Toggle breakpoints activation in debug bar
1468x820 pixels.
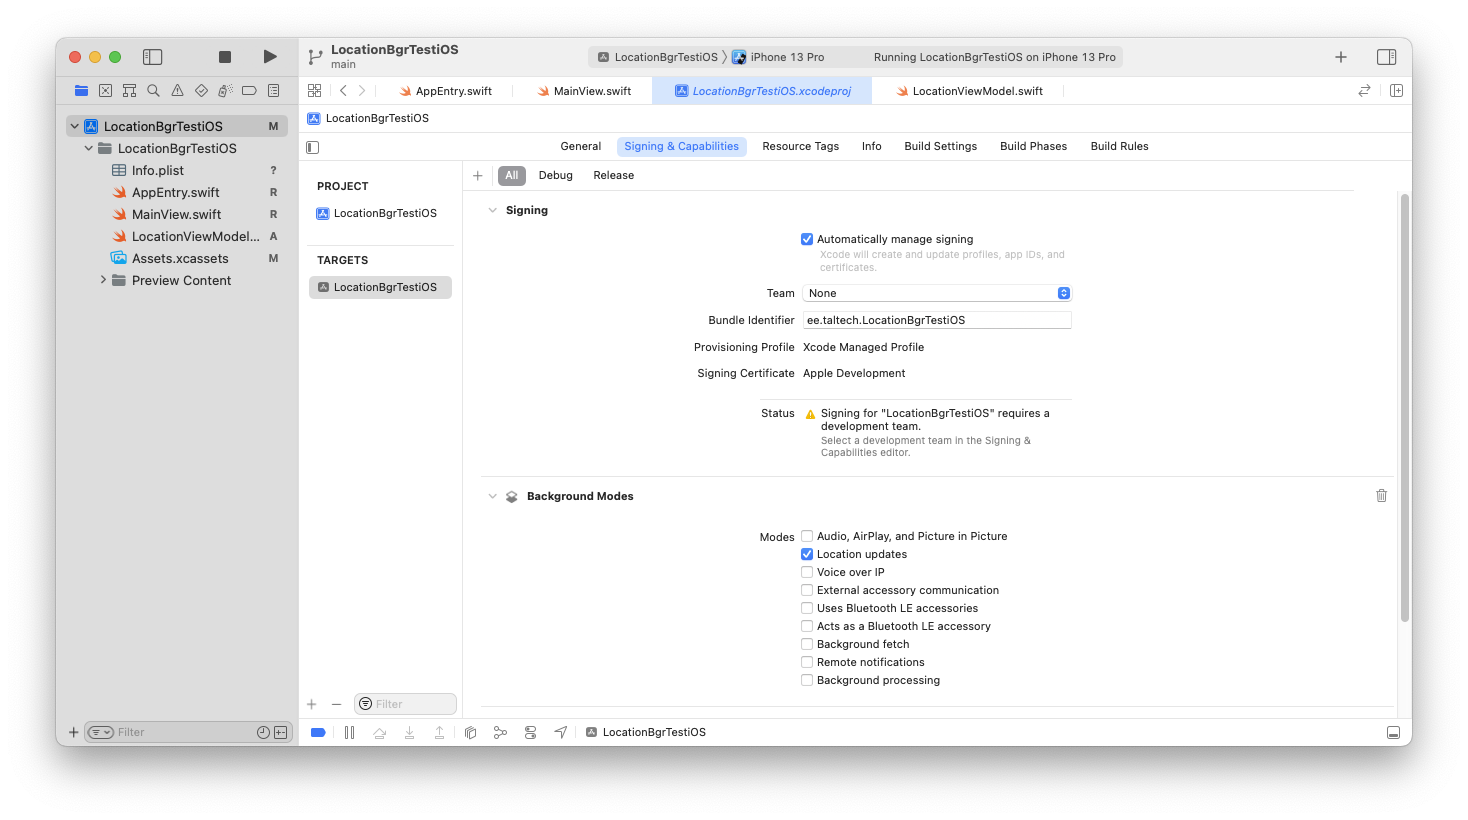click(318, 732)
